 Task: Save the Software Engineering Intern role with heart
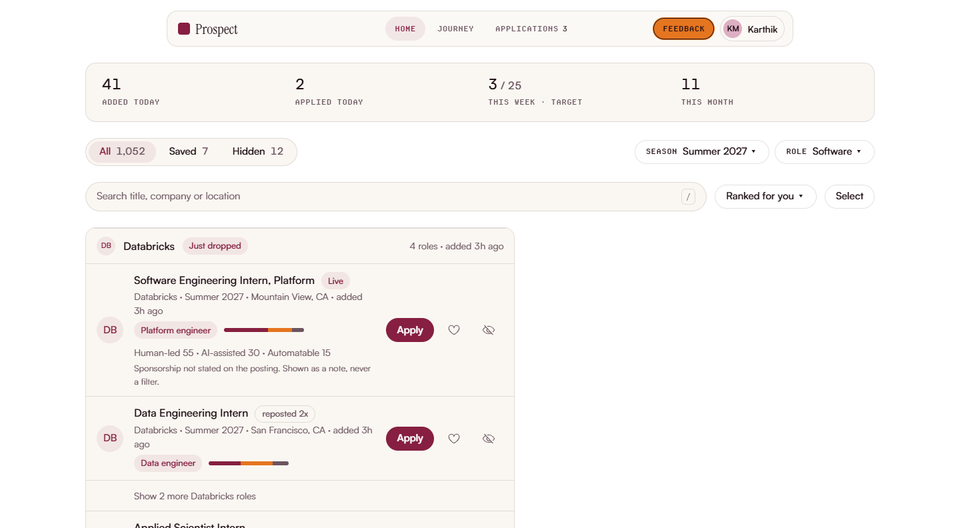(x=454, y=330)
